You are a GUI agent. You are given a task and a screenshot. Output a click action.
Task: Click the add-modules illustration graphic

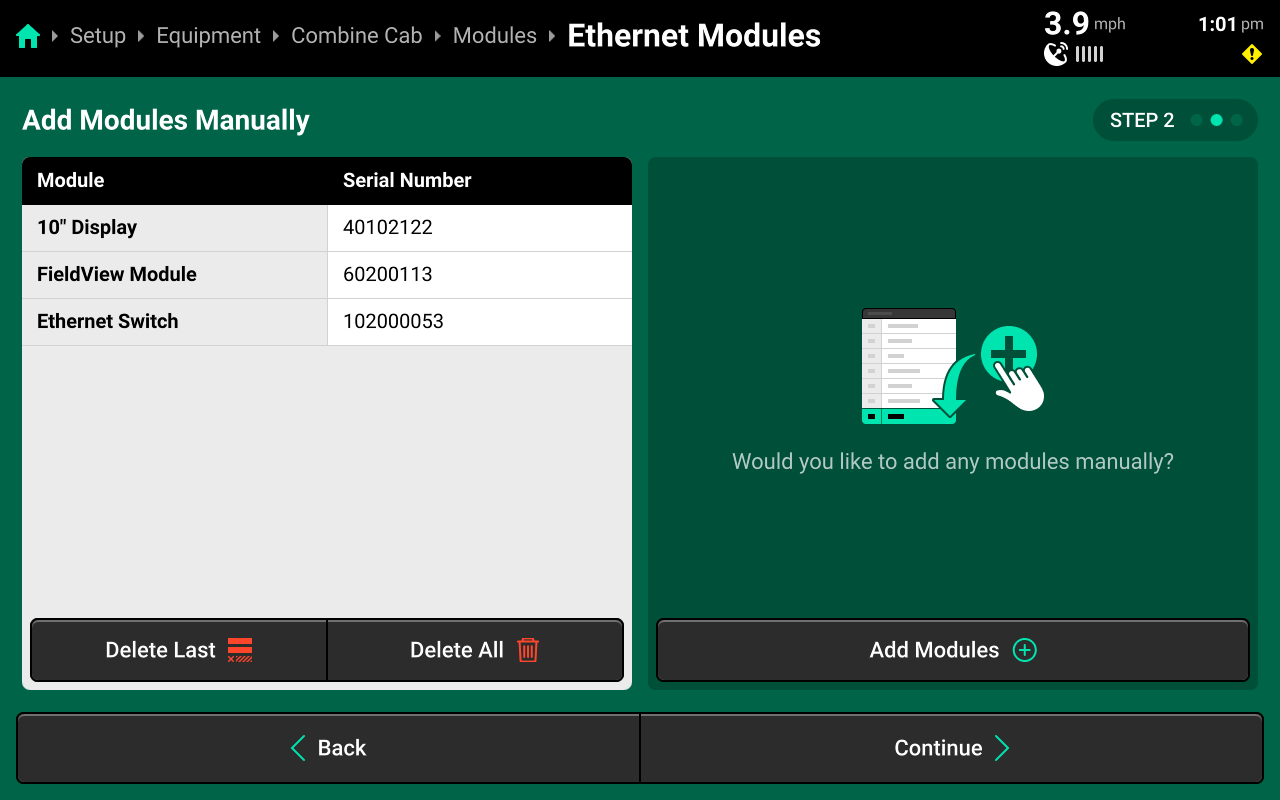tap(952, 365)
